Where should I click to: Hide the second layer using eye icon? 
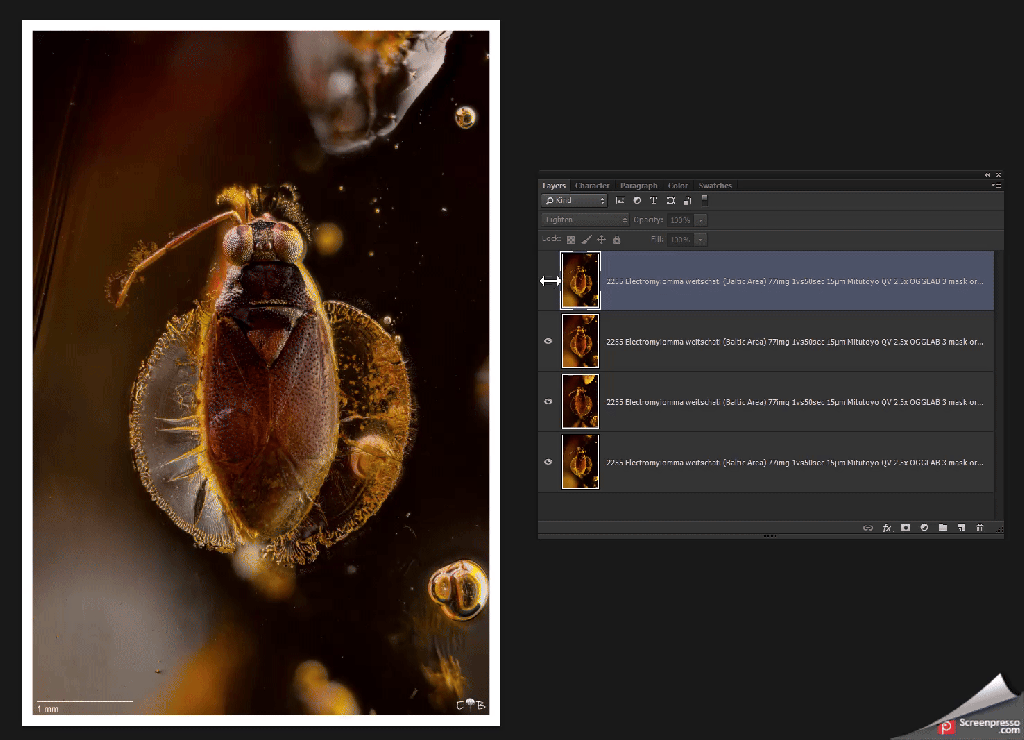point(548,341)
